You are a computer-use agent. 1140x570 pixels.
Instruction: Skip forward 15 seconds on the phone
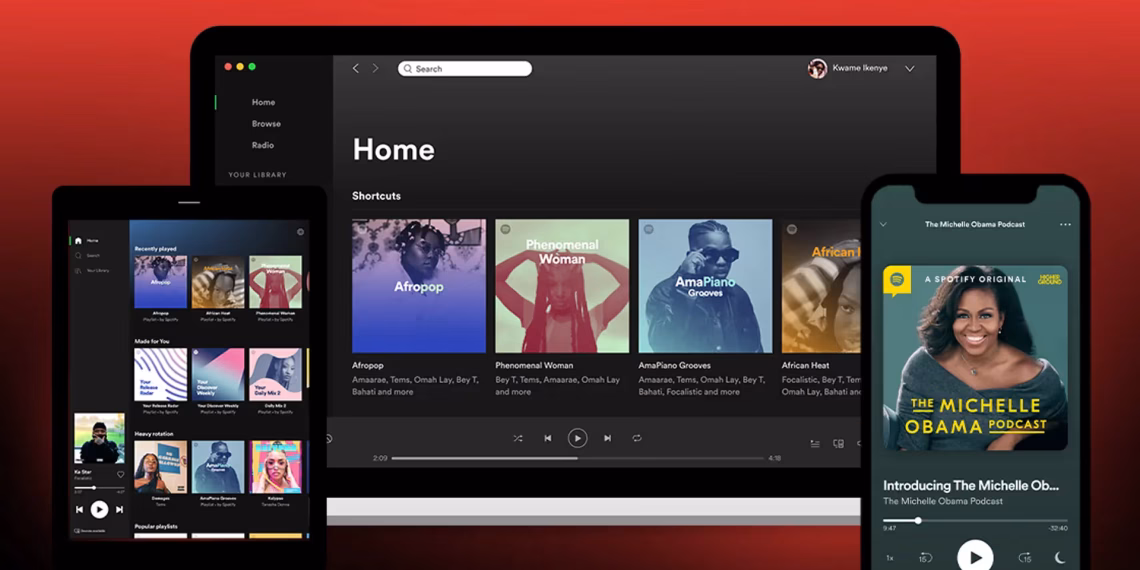(1025, 558)
